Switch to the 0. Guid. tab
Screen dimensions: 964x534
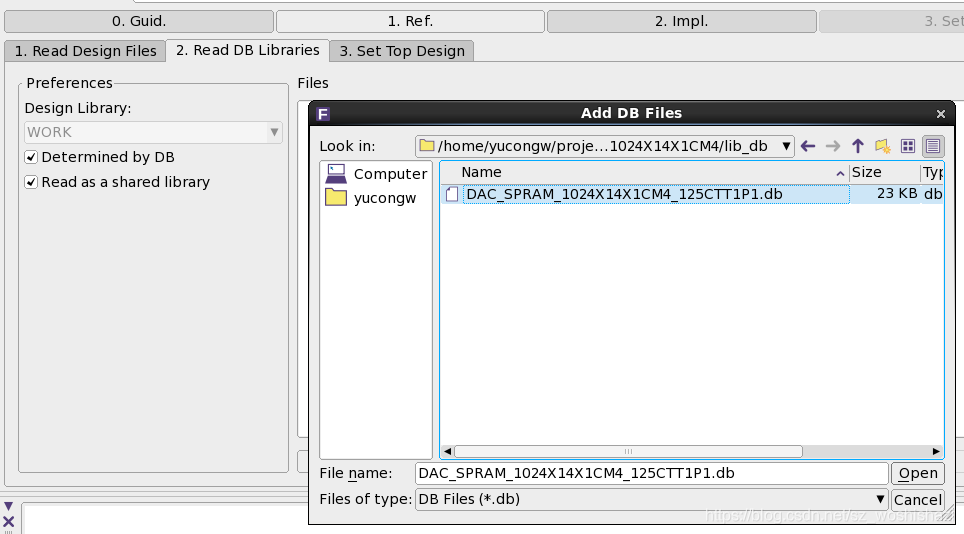coord(139,22)
